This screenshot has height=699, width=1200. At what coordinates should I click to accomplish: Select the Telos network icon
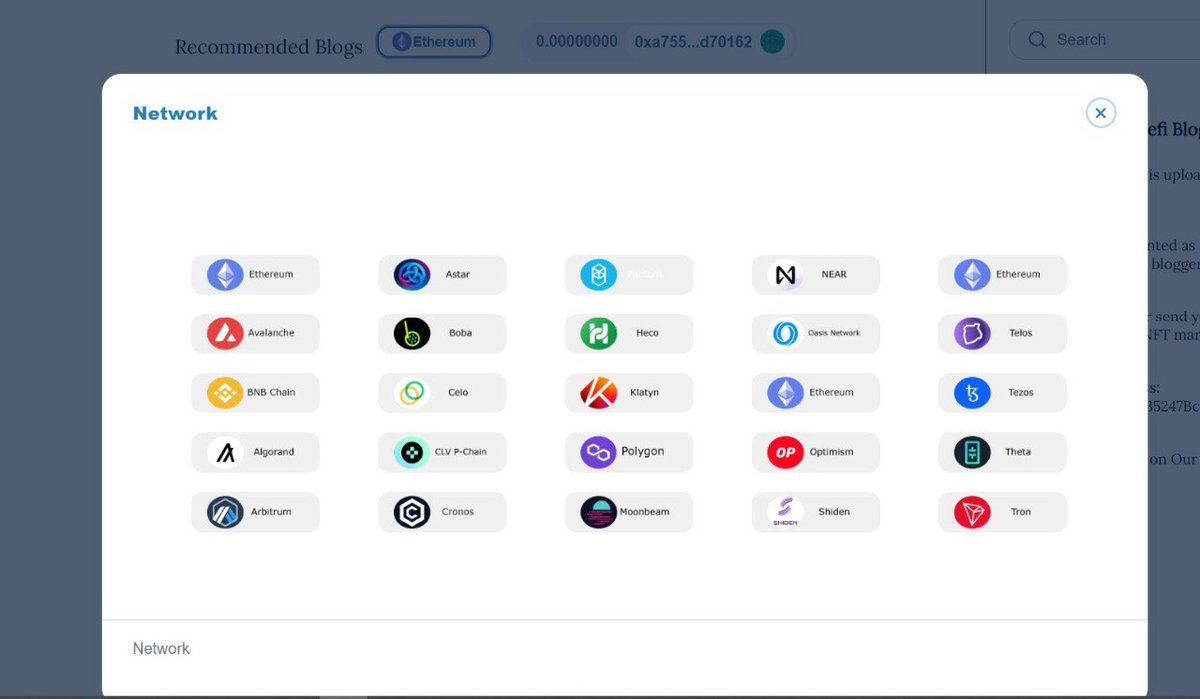coord(973,333)
